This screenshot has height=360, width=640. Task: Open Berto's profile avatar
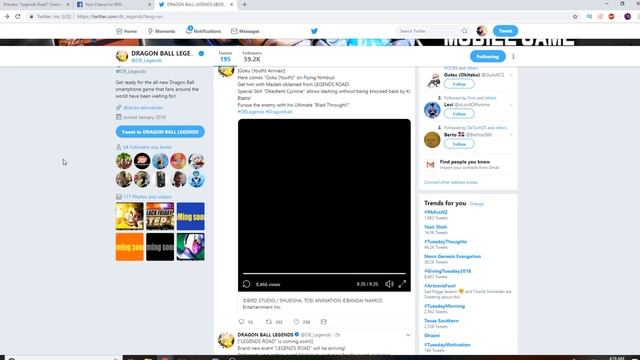[x=432, y=140]
